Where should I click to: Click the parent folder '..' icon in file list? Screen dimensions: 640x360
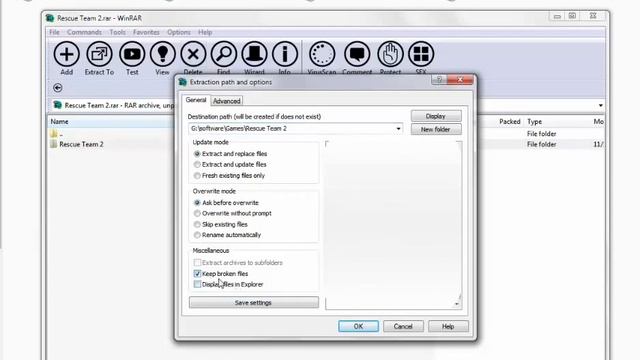pyautogui.click(x=53, y=134)
